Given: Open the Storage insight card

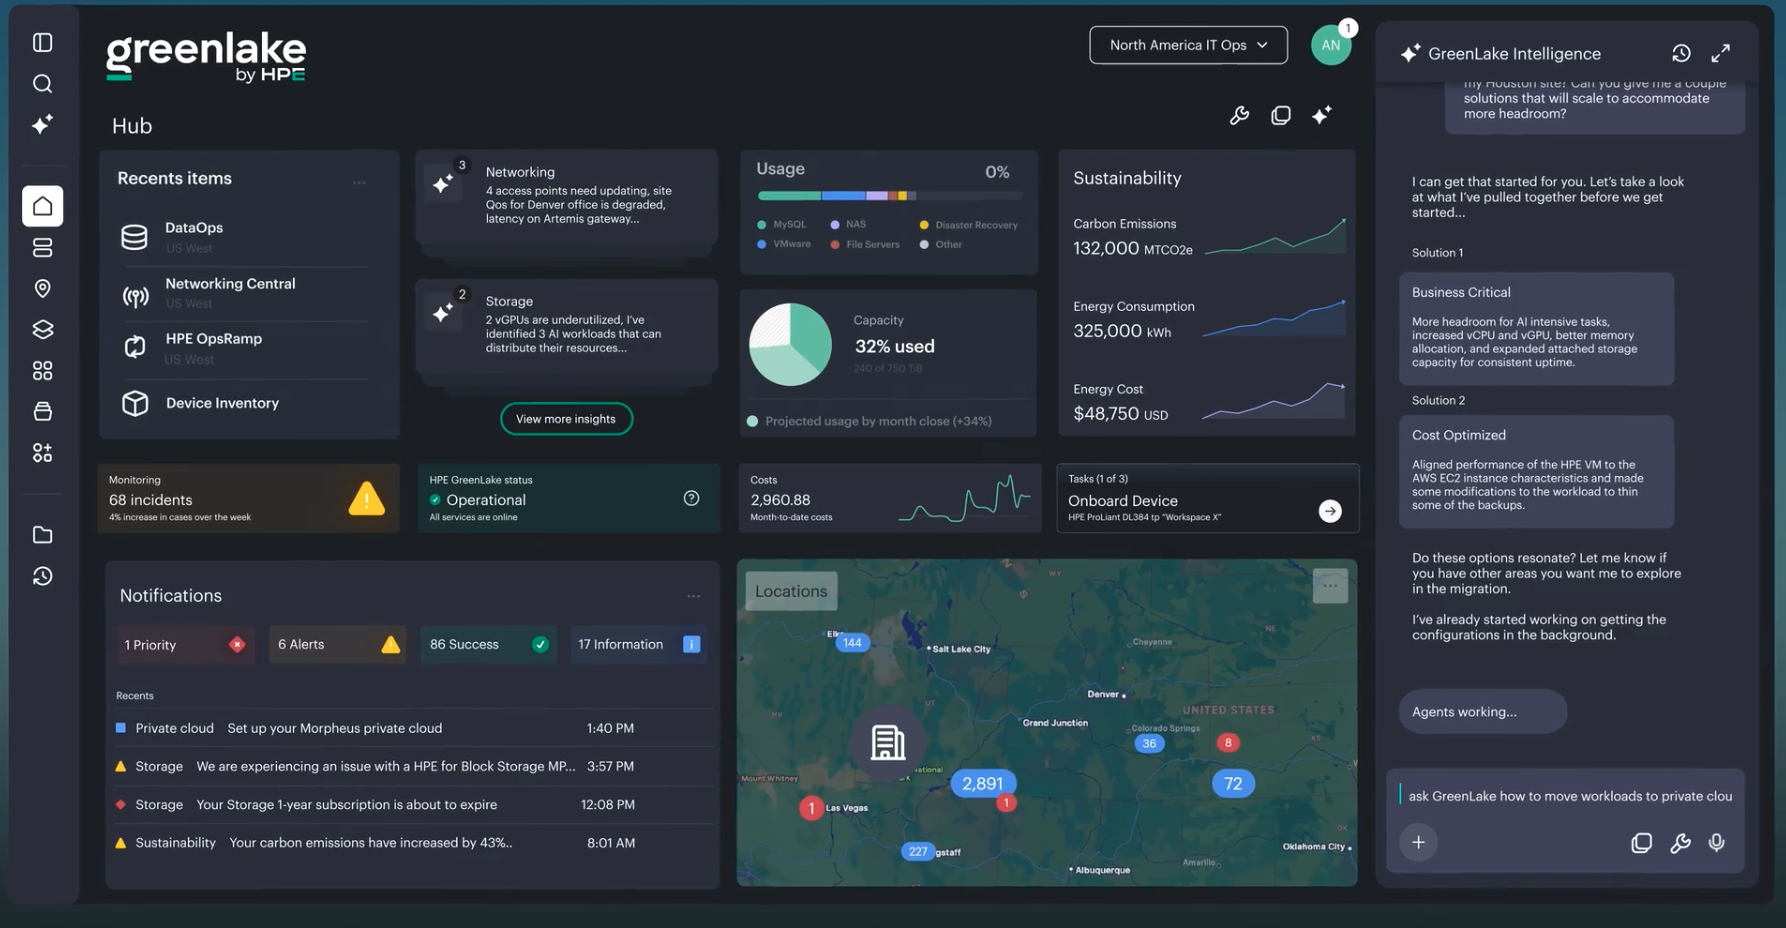Looking at the screenshot, I should 566,326.
